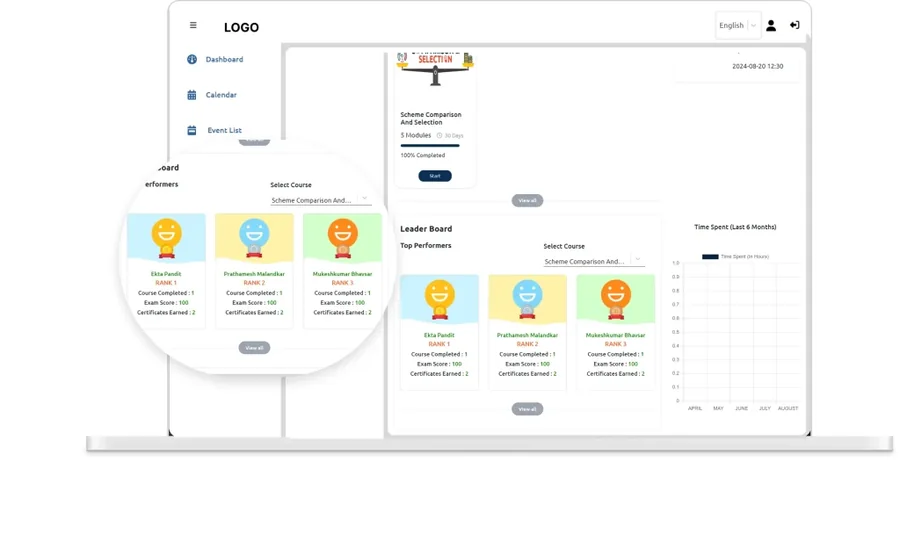Click View all in the magnified circle
This screenshot has height=556, width=900.
pyautogui.click(x=254, y=348)
